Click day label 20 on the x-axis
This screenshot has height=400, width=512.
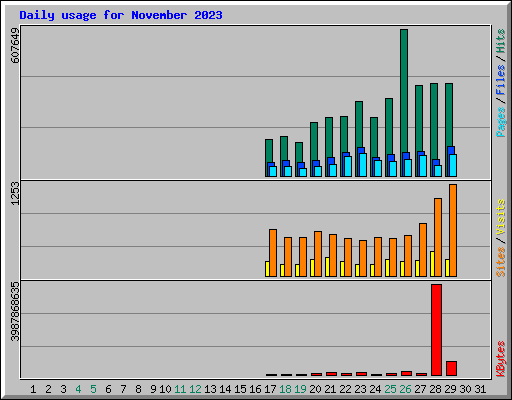(315, 389)
